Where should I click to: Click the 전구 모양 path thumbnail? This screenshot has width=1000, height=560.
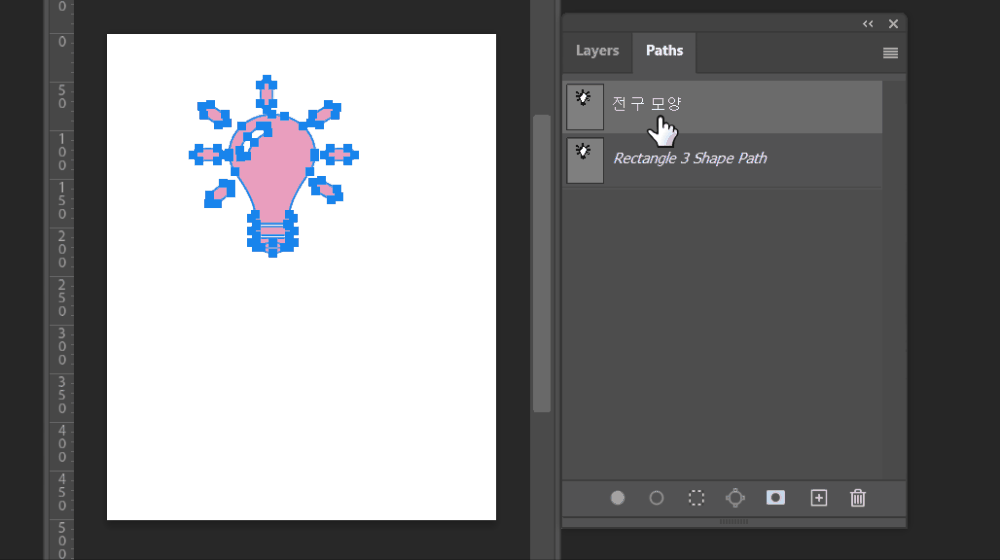pos(585,107)
